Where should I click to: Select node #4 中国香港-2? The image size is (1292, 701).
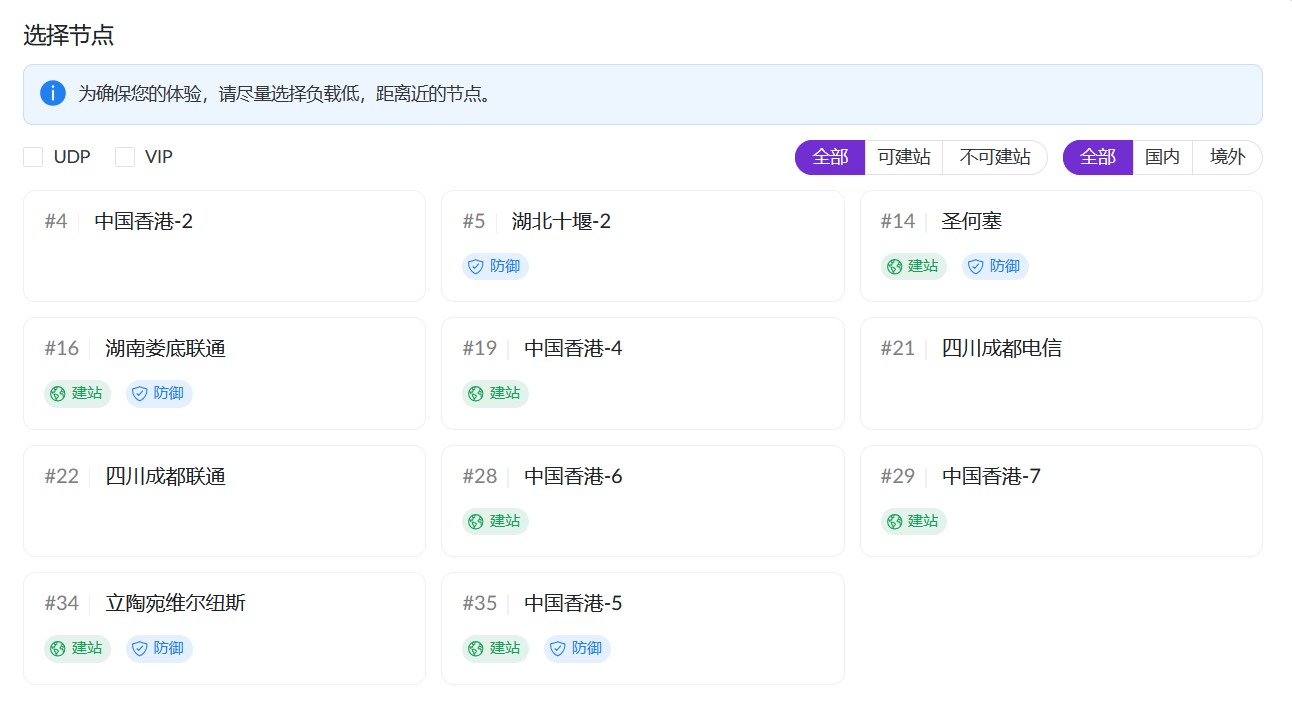pos(224,246)
